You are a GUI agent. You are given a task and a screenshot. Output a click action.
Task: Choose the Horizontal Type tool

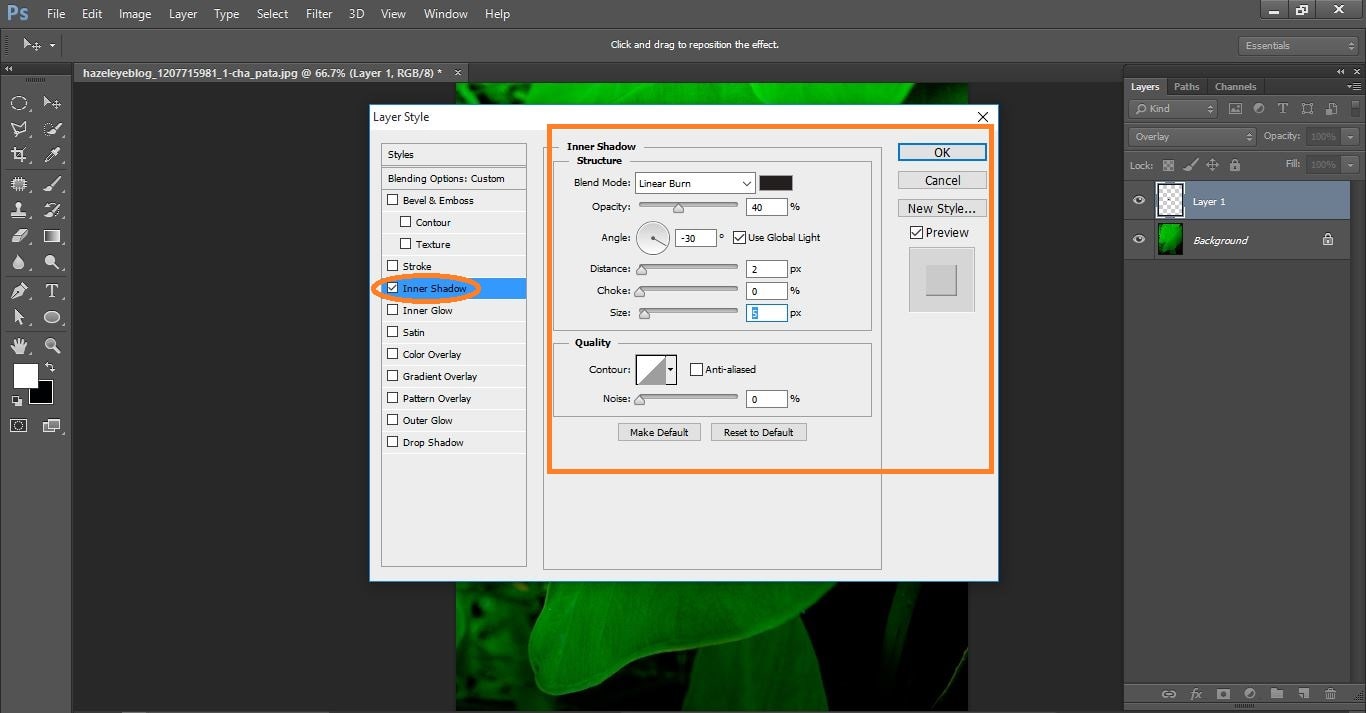coord(52,291)
